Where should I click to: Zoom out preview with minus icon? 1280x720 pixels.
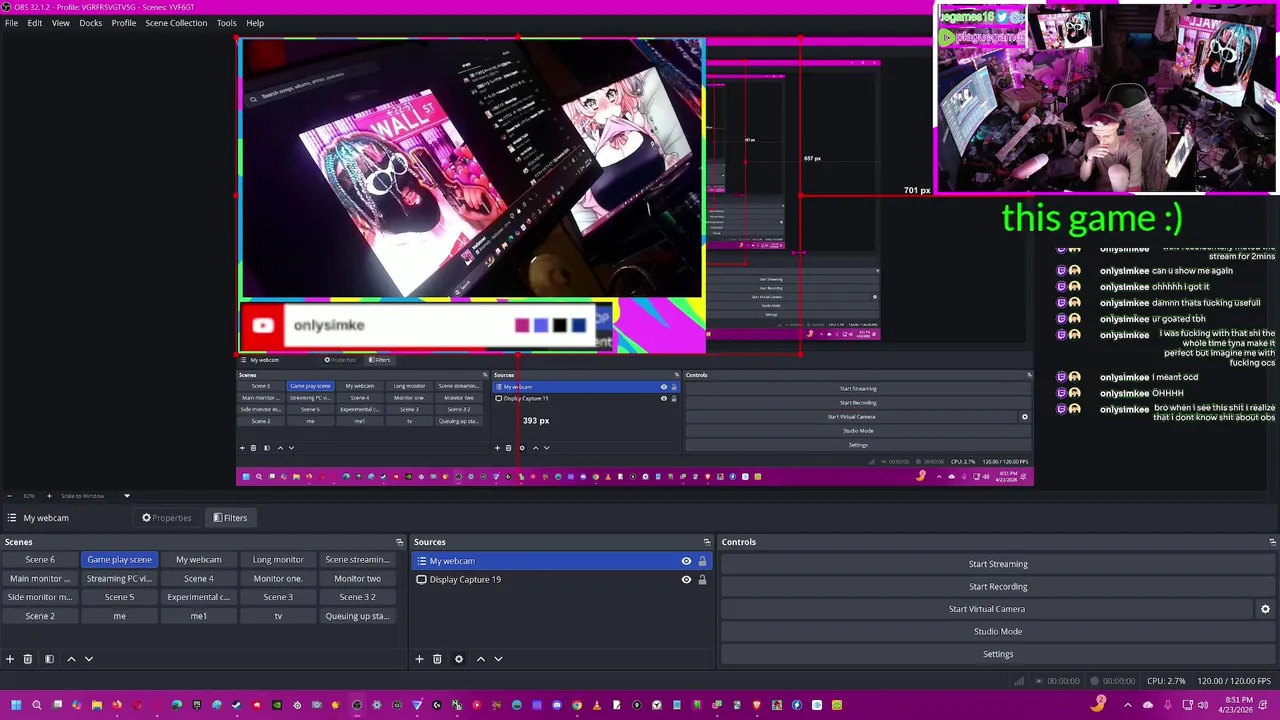(9, 496)
